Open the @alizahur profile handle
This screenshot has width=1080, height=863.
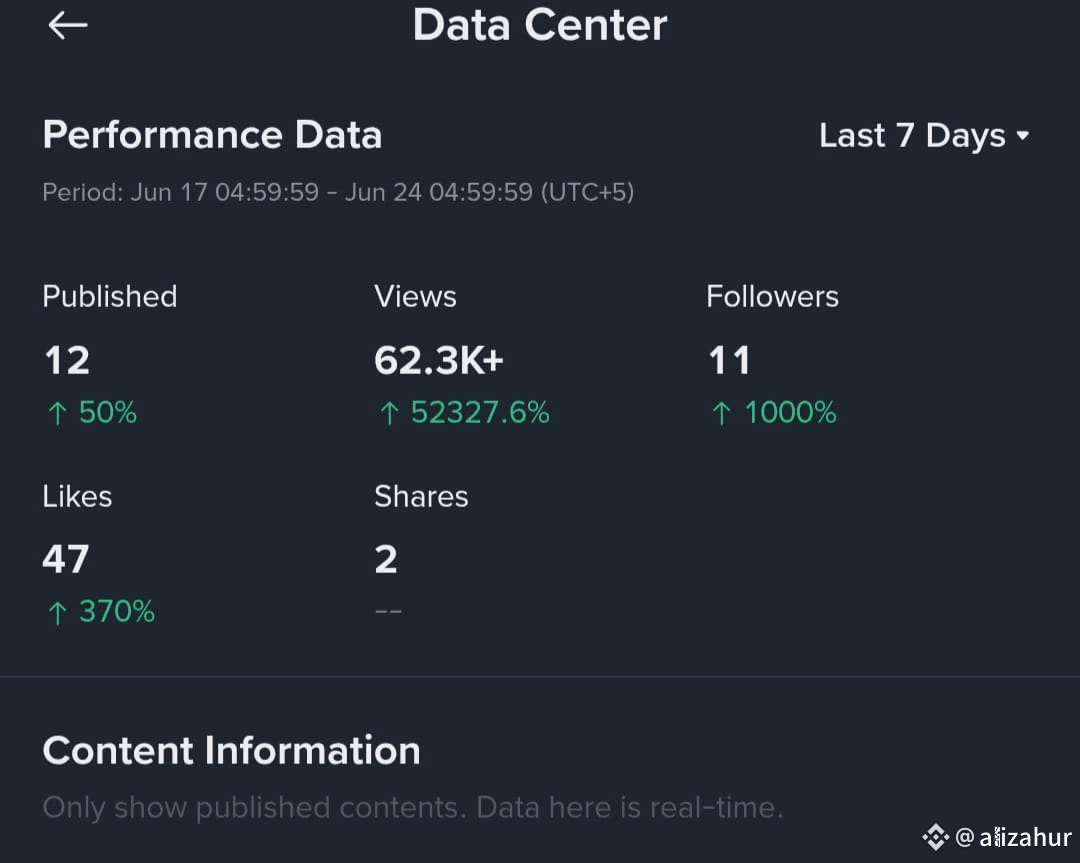point(1013,837)
